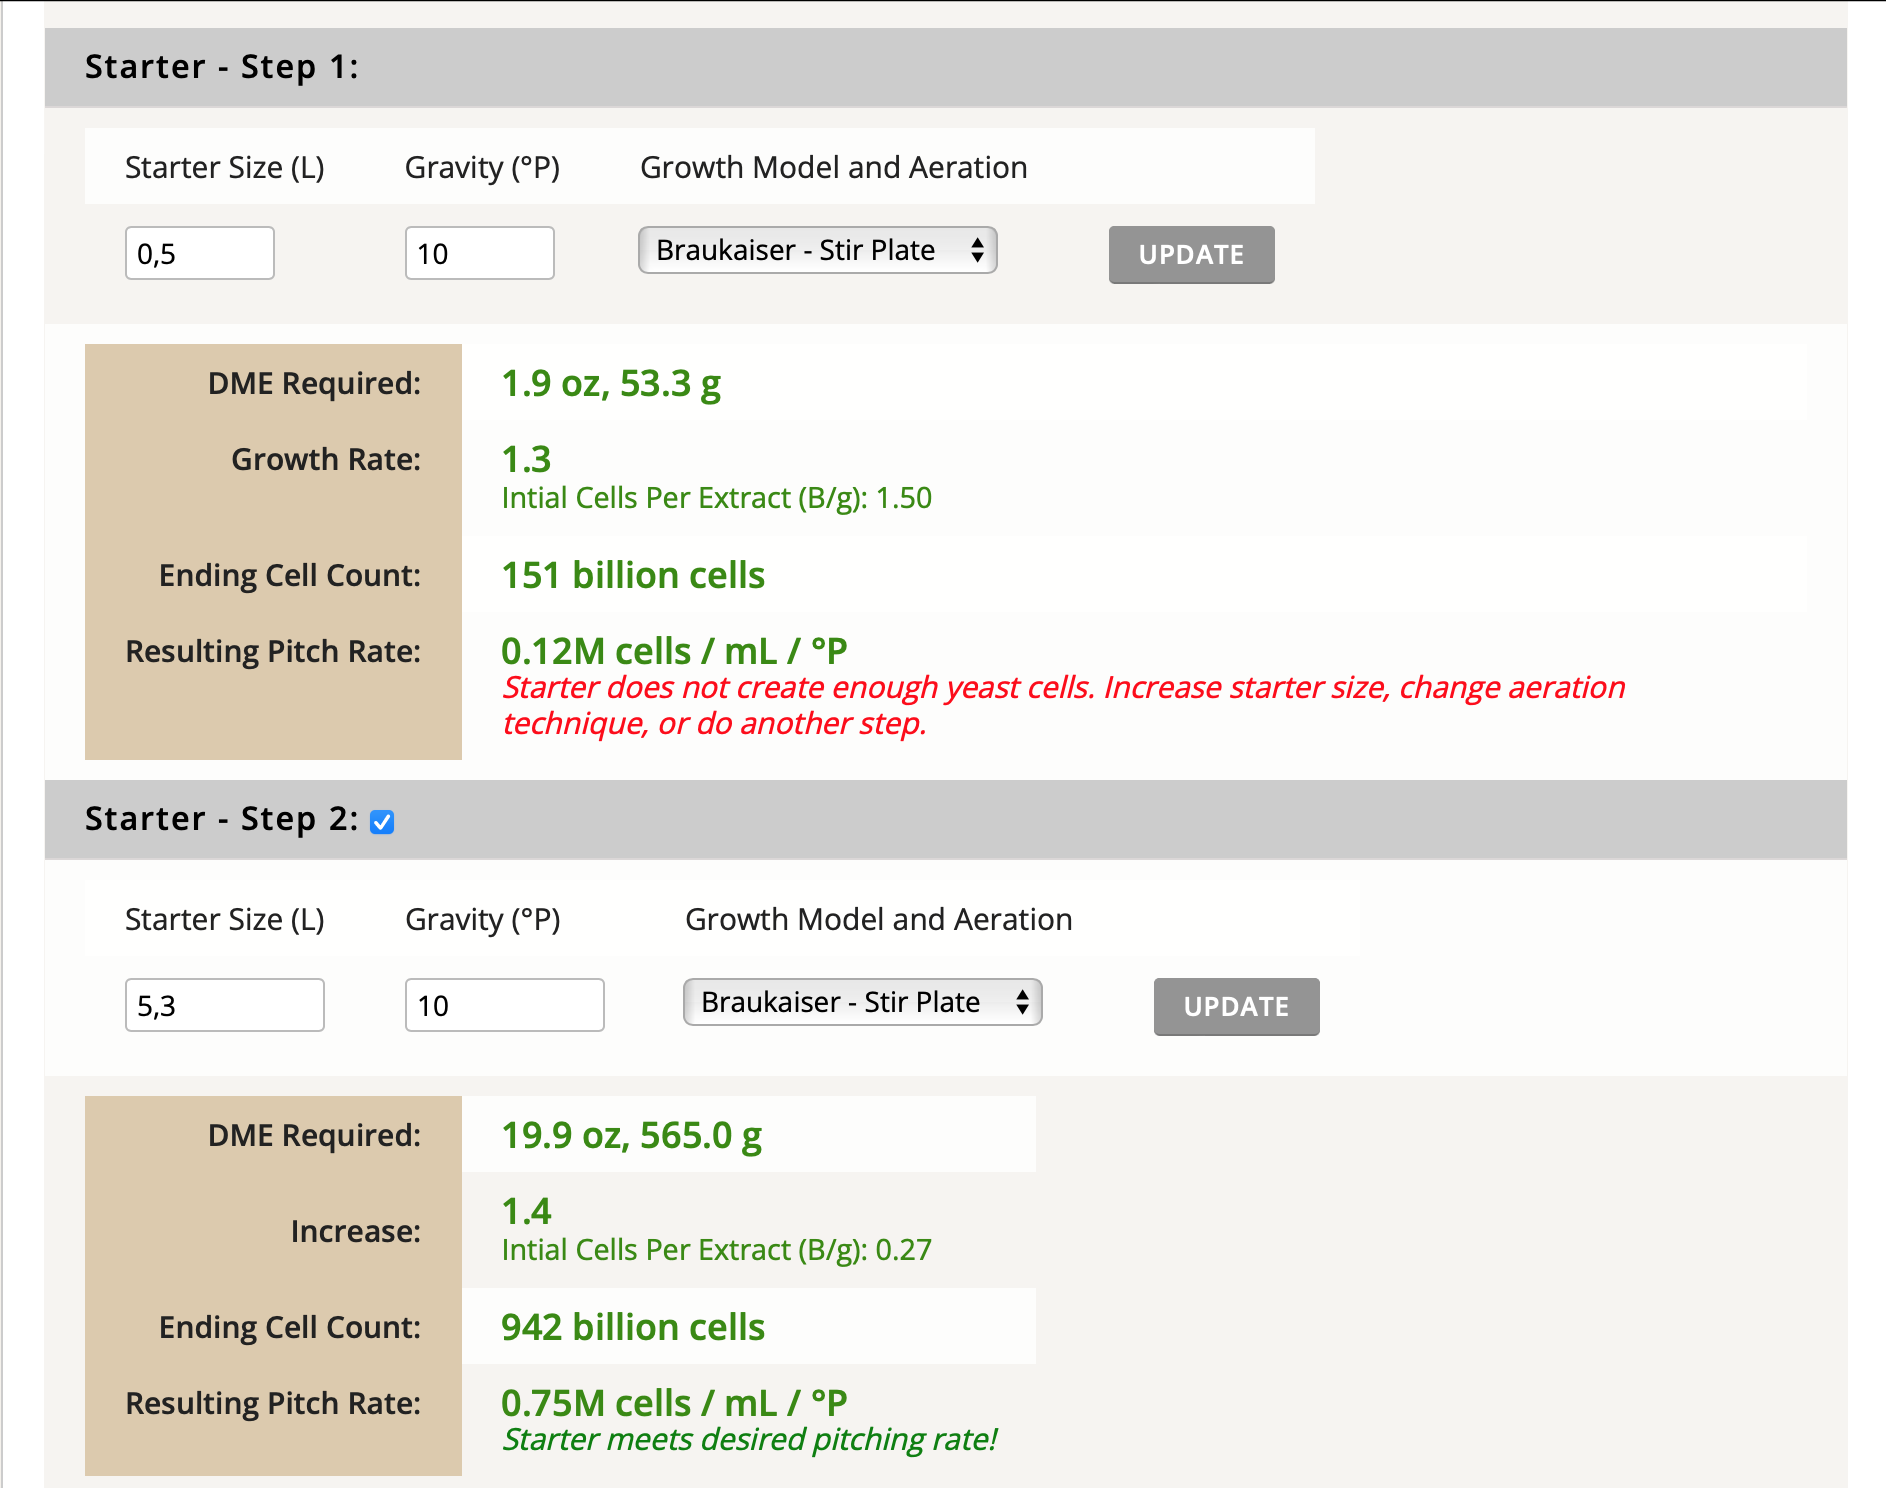Click the "942 billion cells" result
This screenshot has width=1886, height=1488.
pyautogui.click(x=633, y=1327)
